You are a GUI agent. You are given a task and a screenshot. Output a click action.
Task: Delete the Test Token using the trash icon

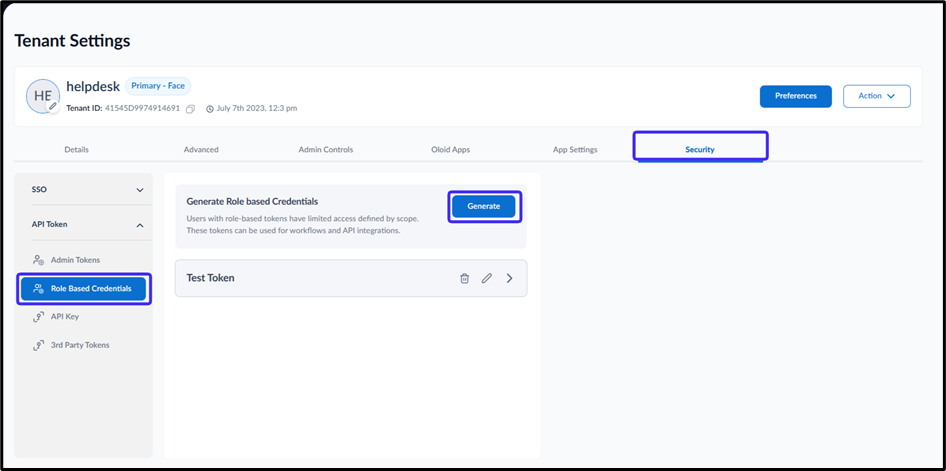pyautogui.click(x=465, y=278)
